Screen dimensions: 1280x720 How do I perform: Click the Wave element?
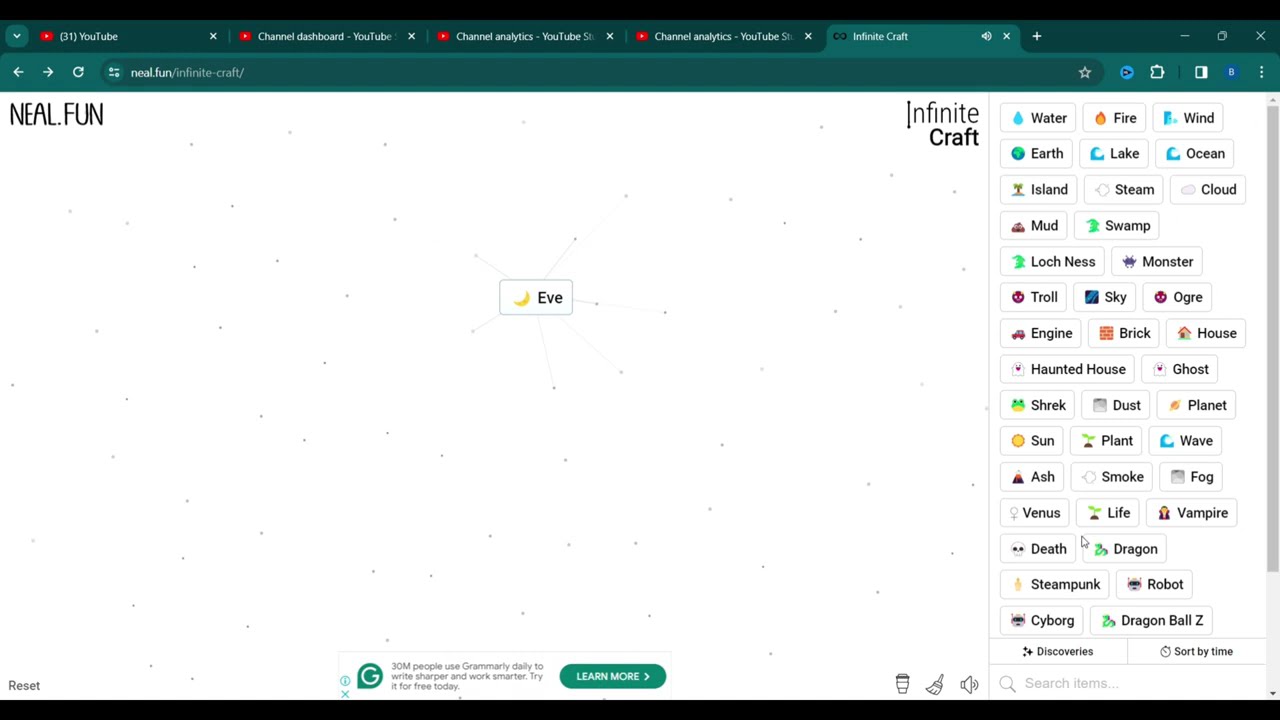(x=1186, y=441)
